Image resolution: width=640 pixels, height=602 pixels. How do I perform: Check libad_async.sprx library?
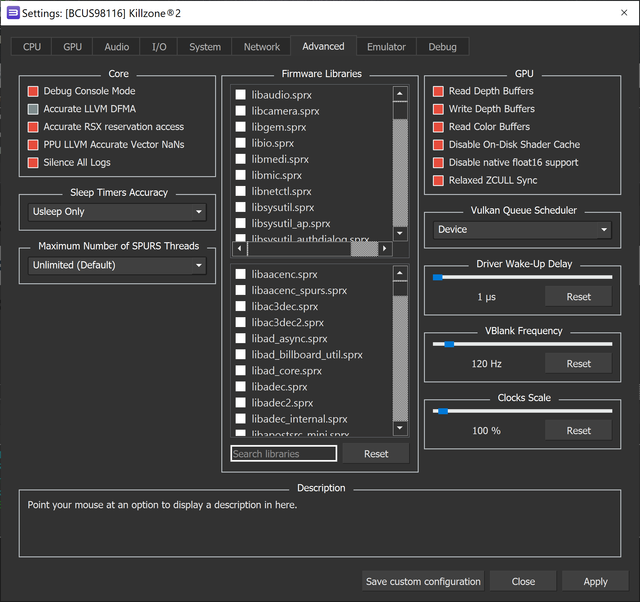(241, 338)
